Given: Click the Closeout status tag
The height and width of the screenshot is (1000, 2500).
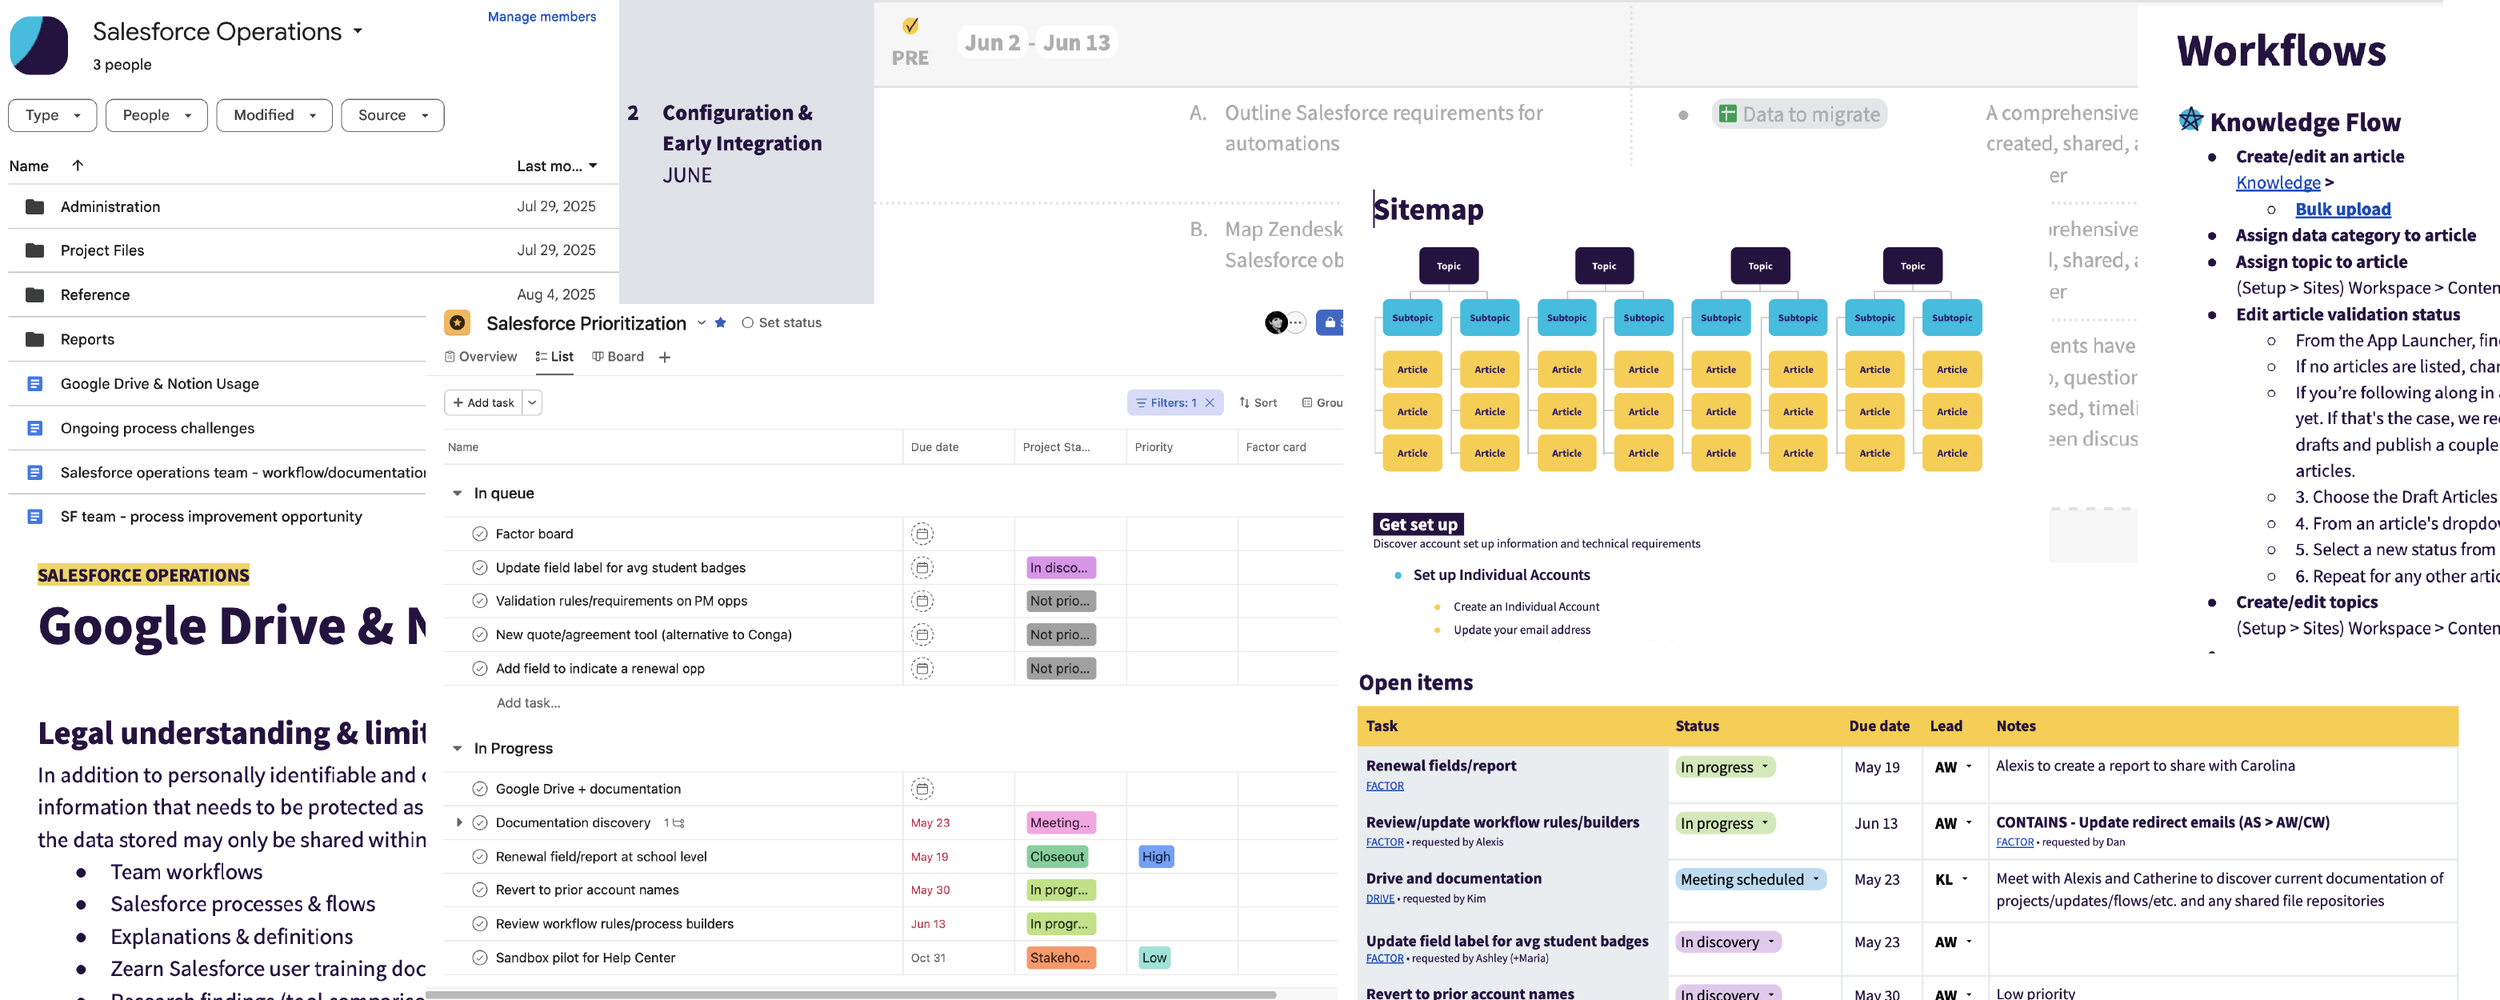Looking at the screenshot, I should coord(1057,857).
